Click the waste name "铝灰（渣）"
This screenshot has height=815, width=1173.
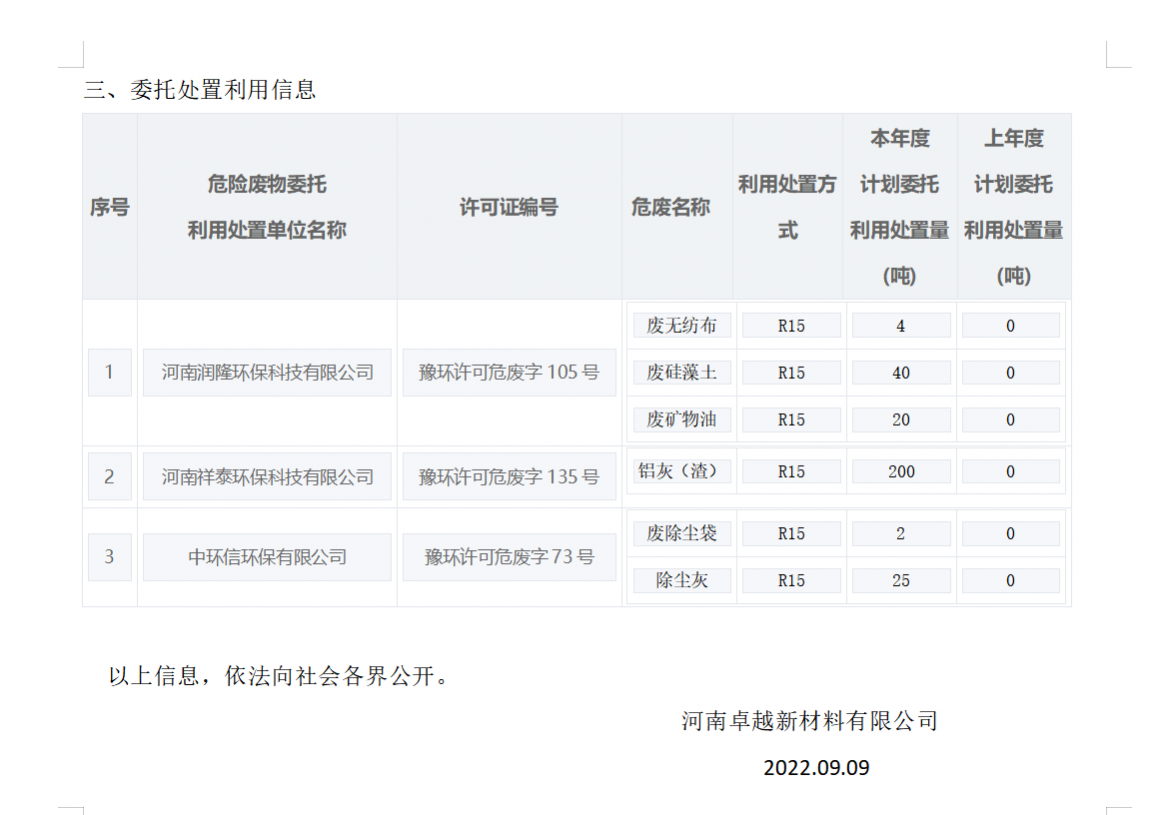coord(682,471)
